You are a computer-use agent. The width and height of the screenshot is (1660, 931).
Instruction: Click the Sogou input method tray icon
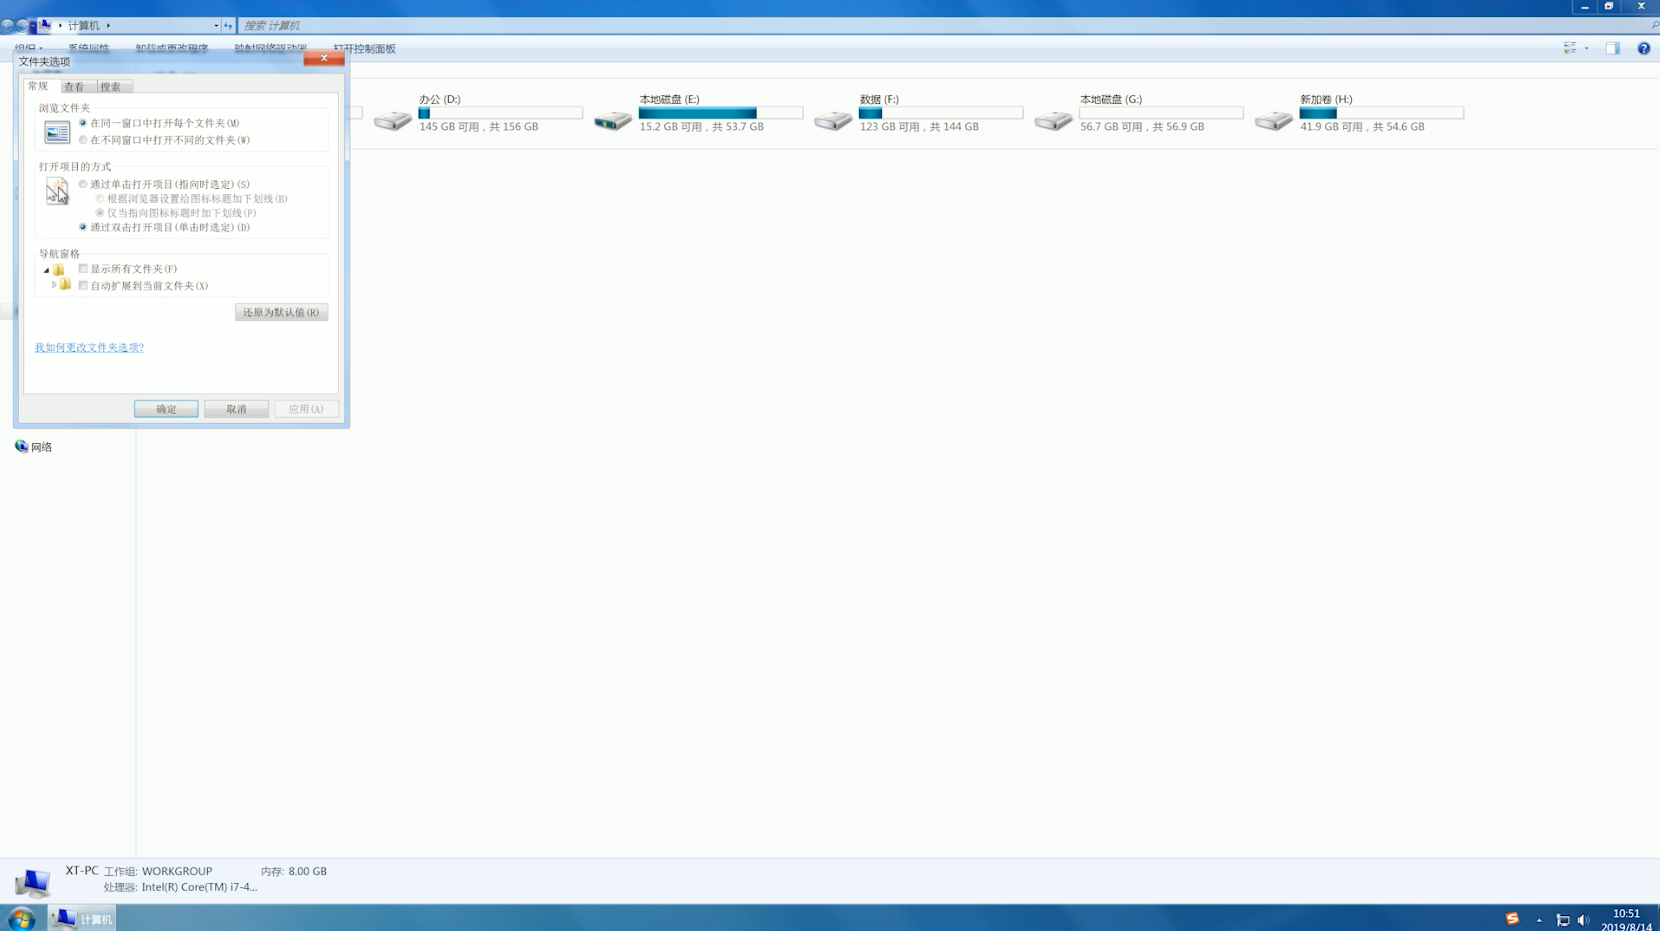pyautogui.click(x=1512, y=919)
